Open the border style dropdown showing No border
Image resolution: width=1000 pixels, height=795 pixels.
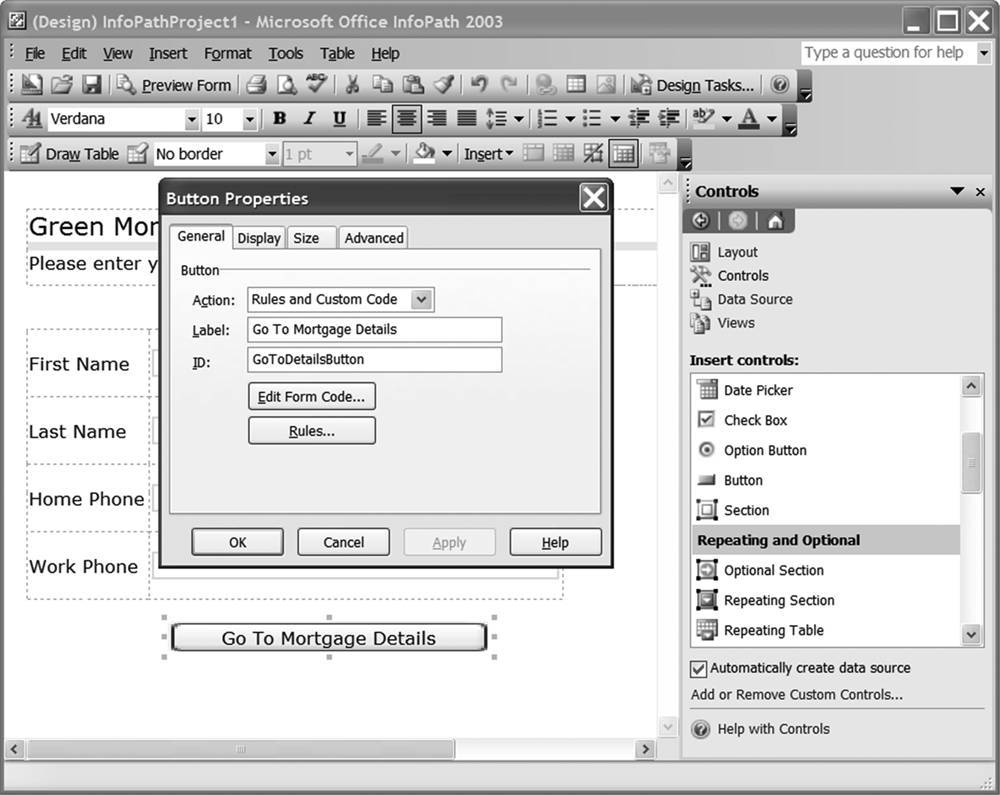tap(272, 154)
